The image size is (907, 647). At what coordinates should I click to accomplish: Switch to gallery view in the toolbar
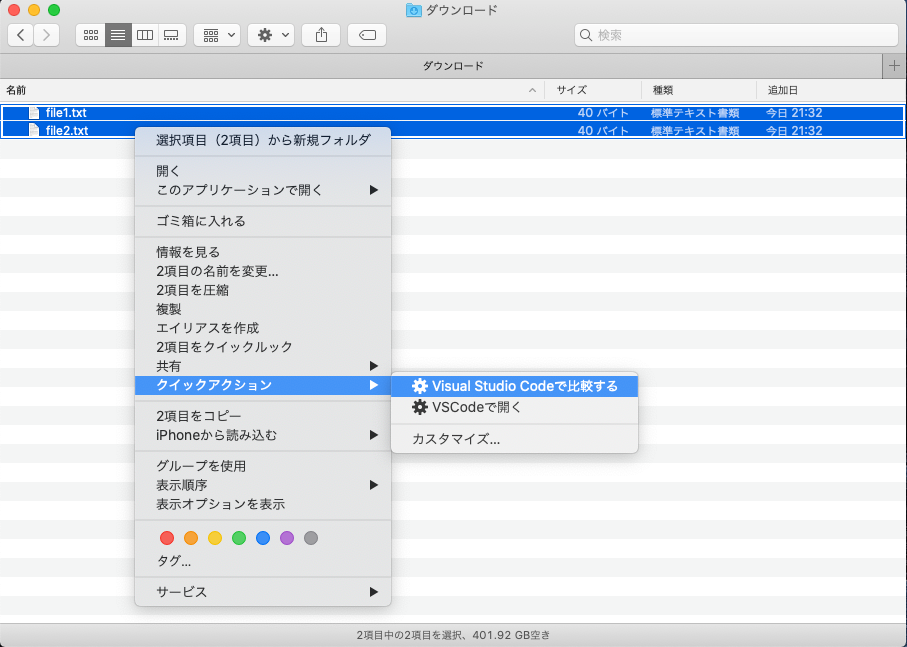click(170, 35)
